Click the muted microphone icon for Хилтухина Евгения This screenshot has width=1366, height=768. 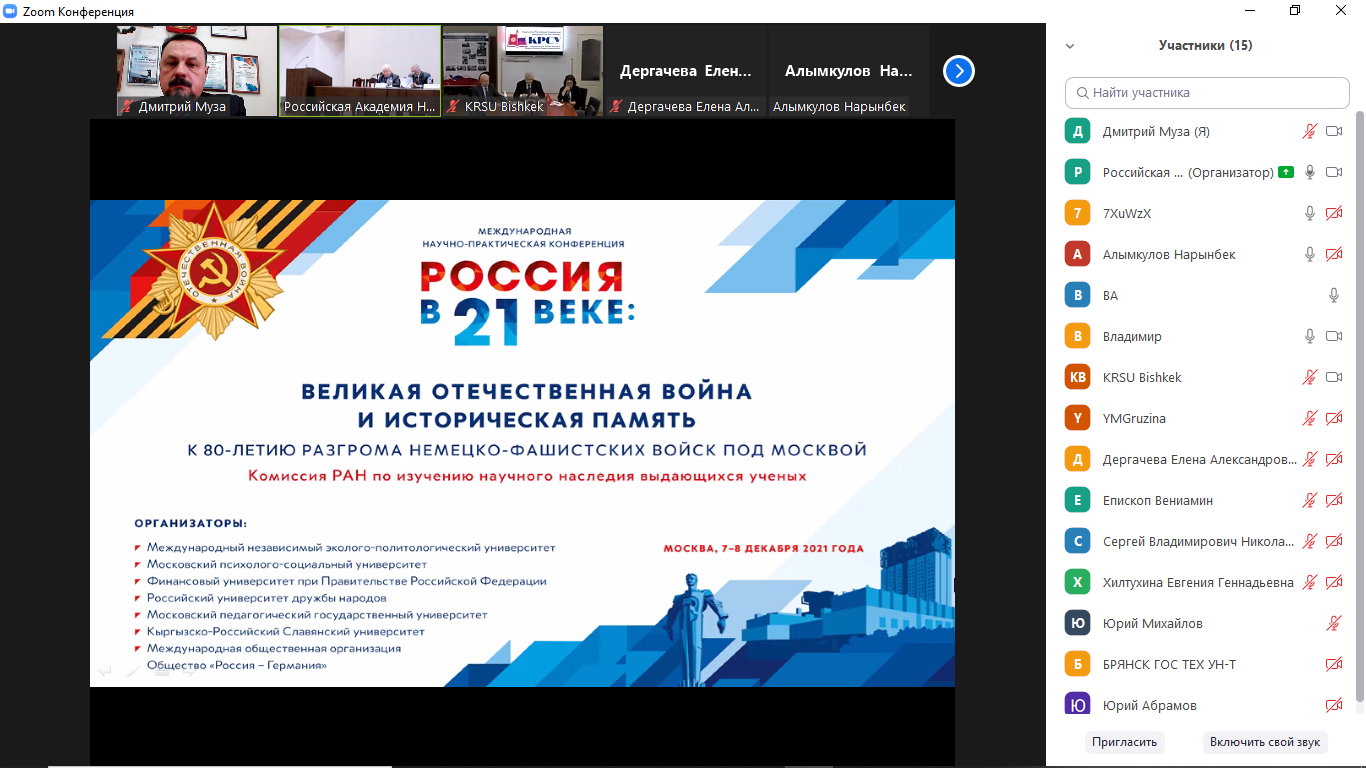tap(1310, 582)
